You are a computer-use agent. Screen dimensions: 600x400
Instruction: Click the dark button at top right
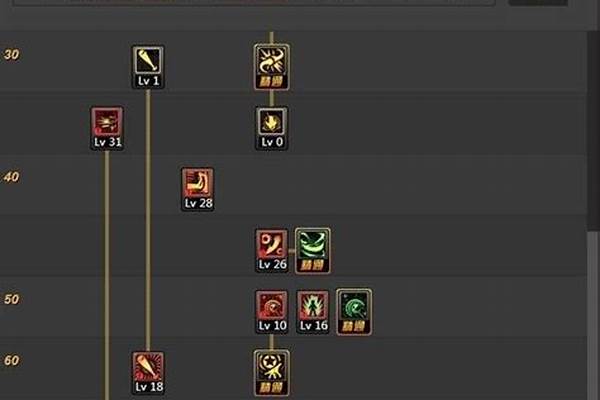[x=538, y=3]
